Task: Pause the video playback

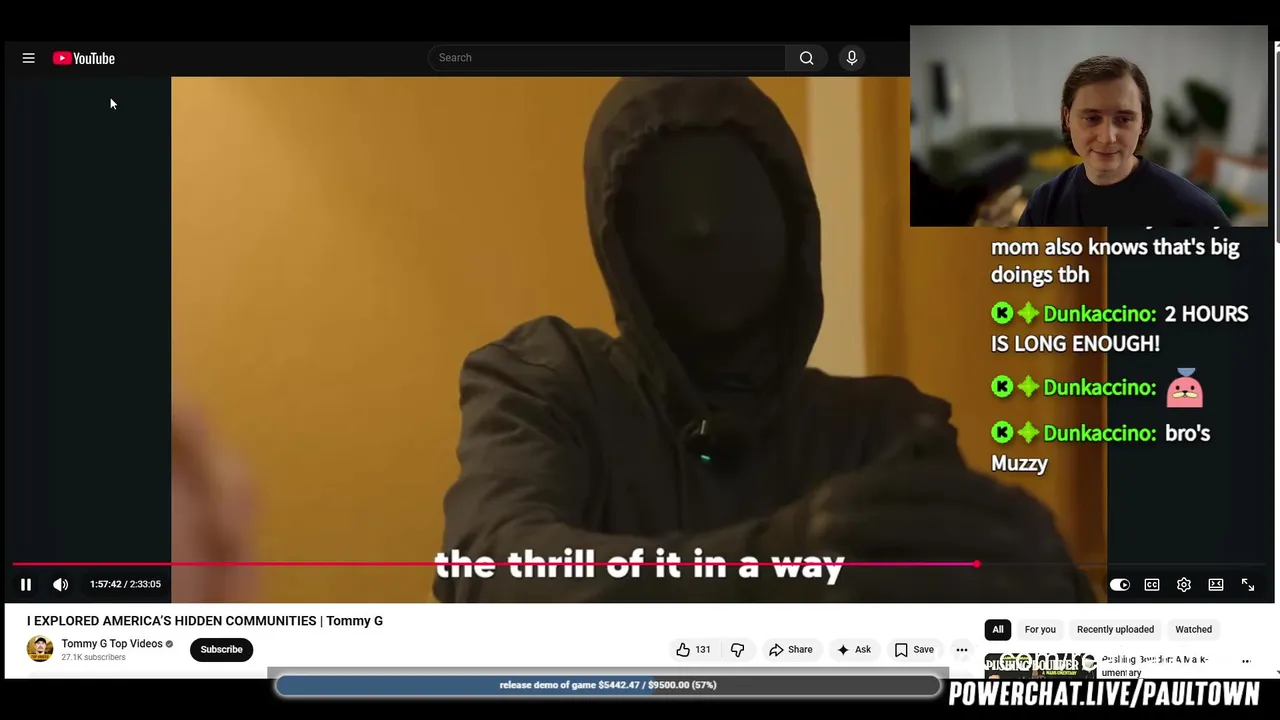Action: point(26,584)
